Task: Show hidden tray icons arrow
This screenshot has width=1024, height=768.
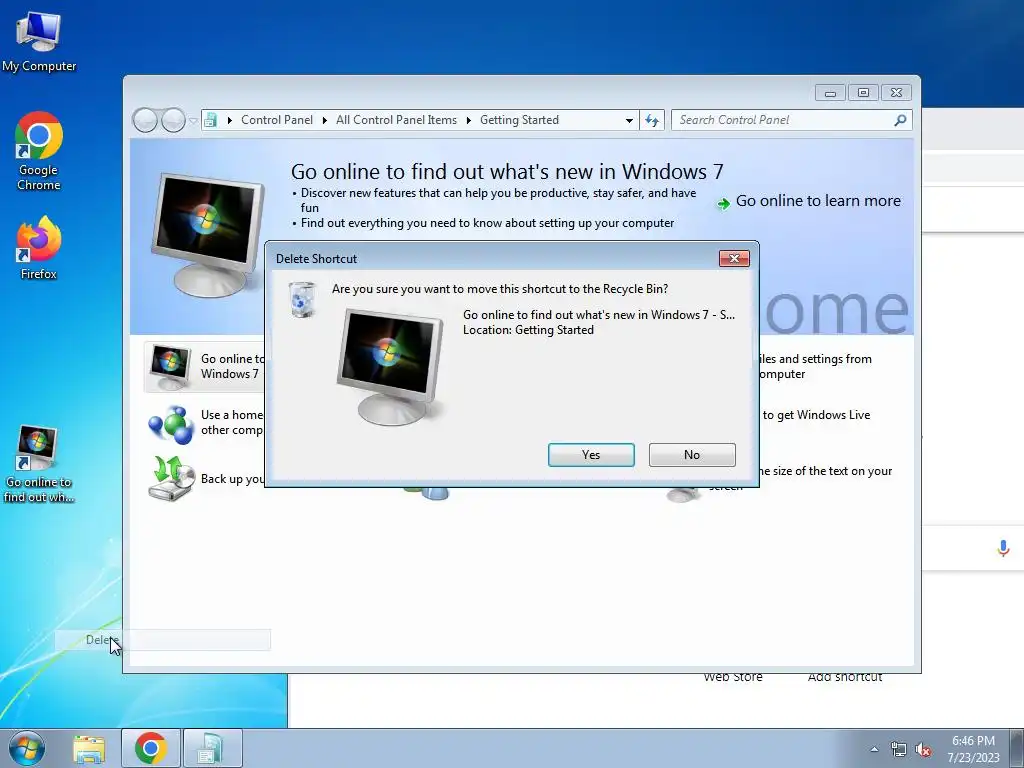Action: (874, 749)
